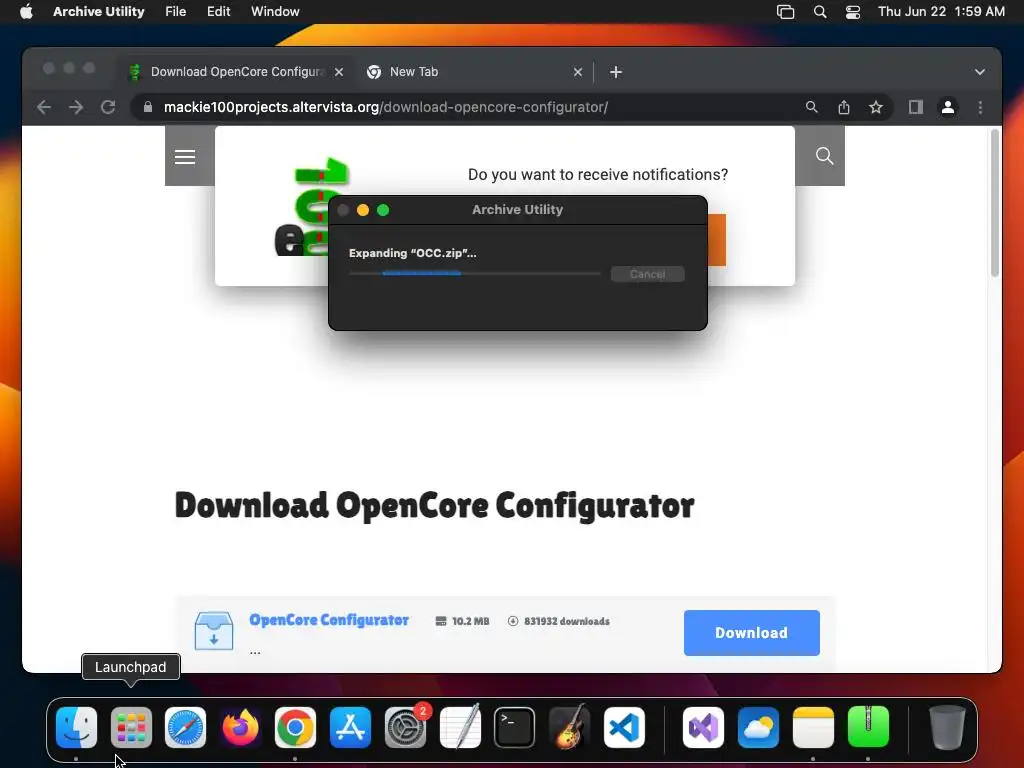Click the OCC.zip expansion progress bar
1024x768 pixels.
pyautogui.click(x=475, y=274)
